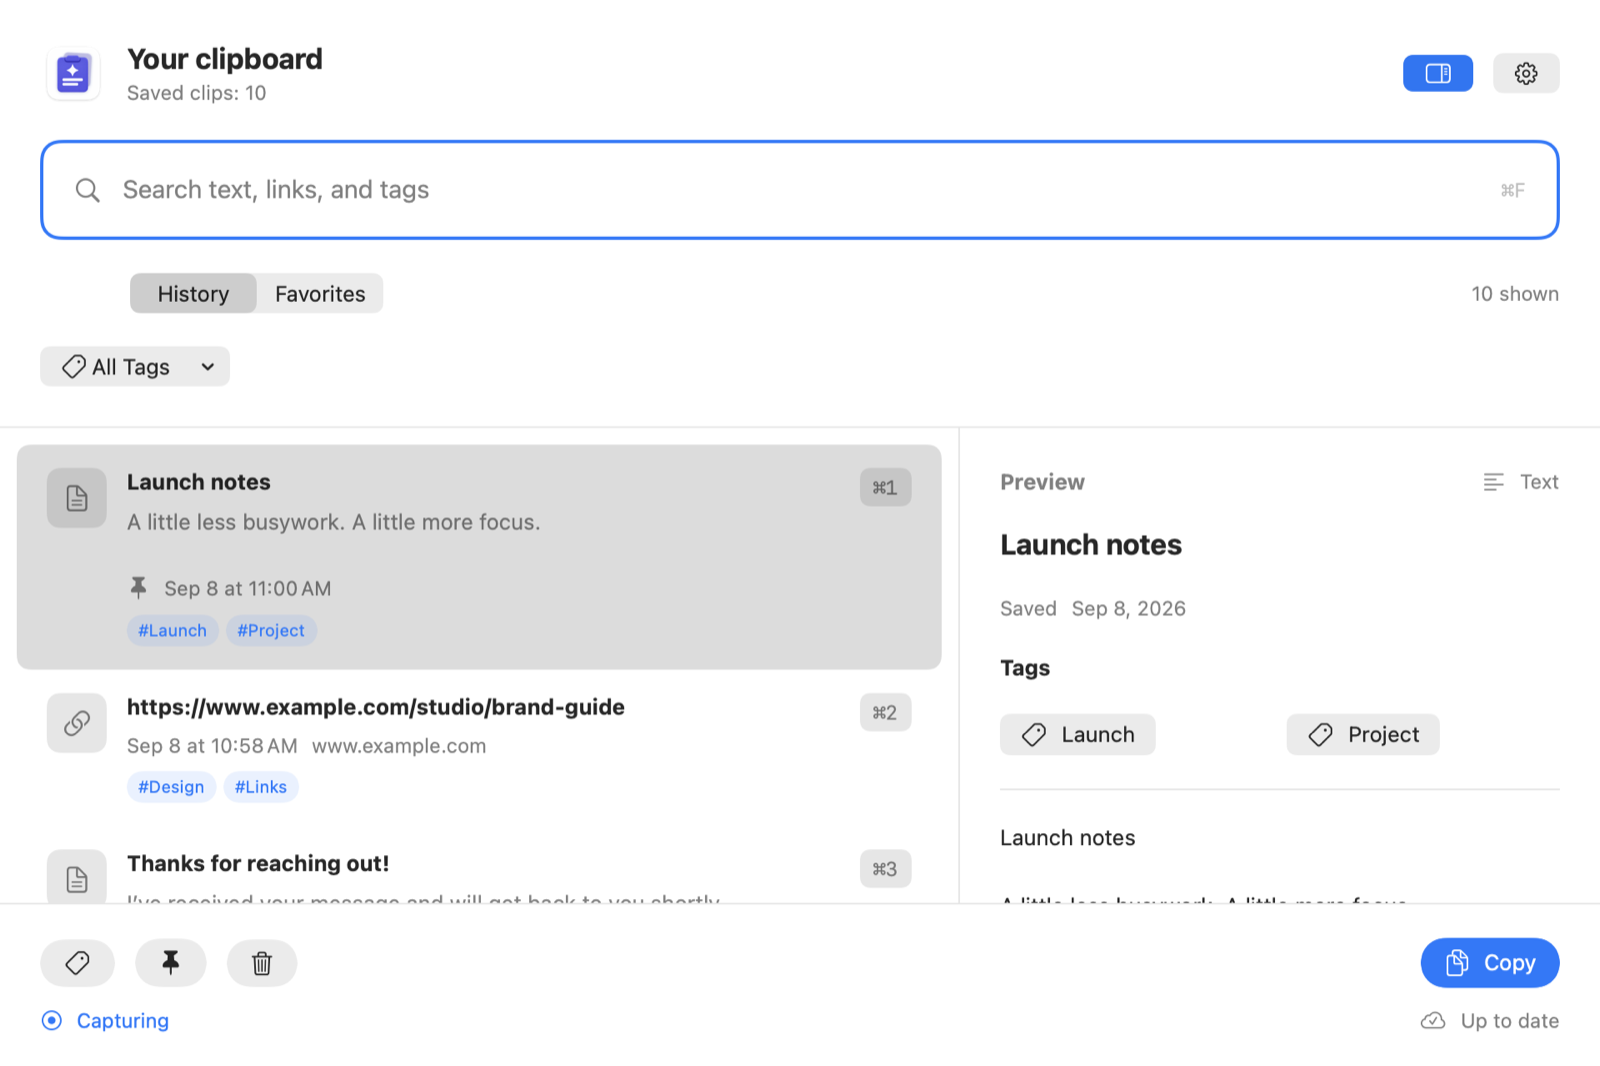This screenshot has height=1066, width=1600.
Task: Toggle the Capturing status indicator
Action: click(x=105, y=1021)
